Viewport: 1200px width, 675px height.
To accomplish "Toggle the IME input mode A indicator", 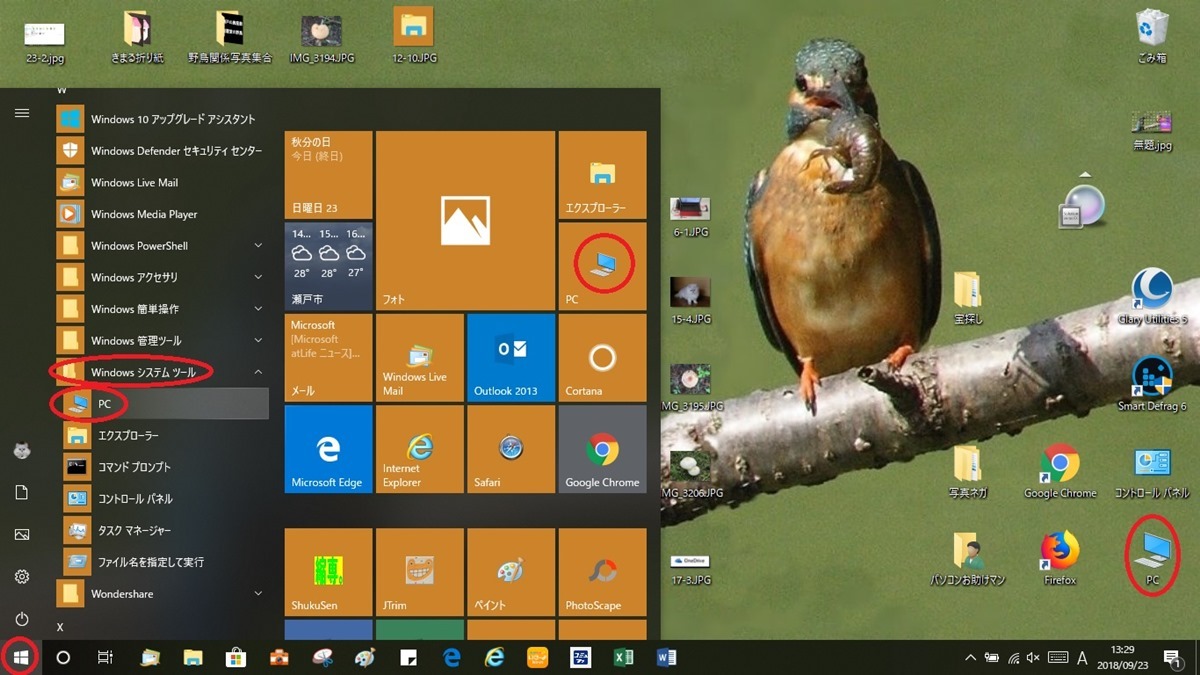I will (x=1082, y=658).
